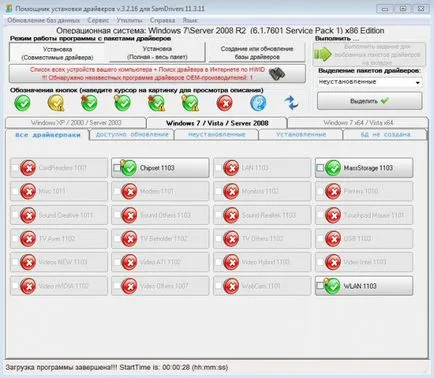The width and height of the screenshot is (434, 378).
Task: Click red X icon of Modem 1101
Action: (129, 191)
